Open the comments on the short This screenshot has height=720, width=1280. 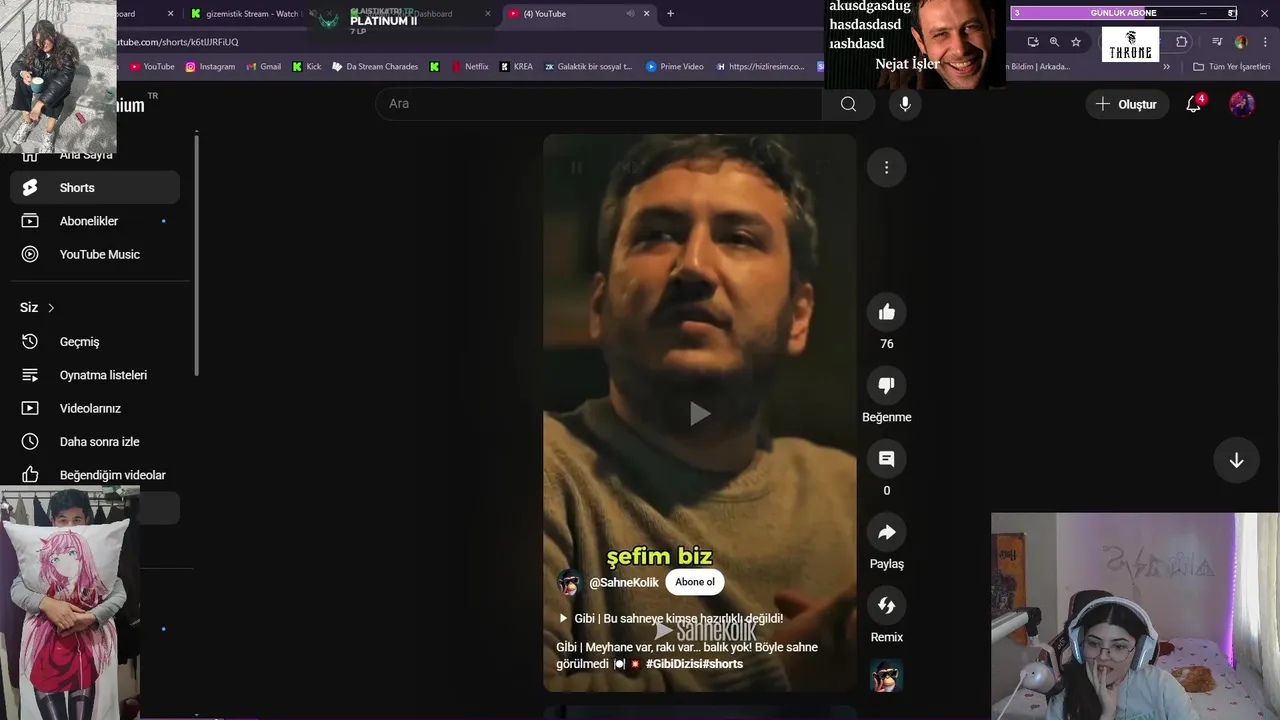click(886, 459)
